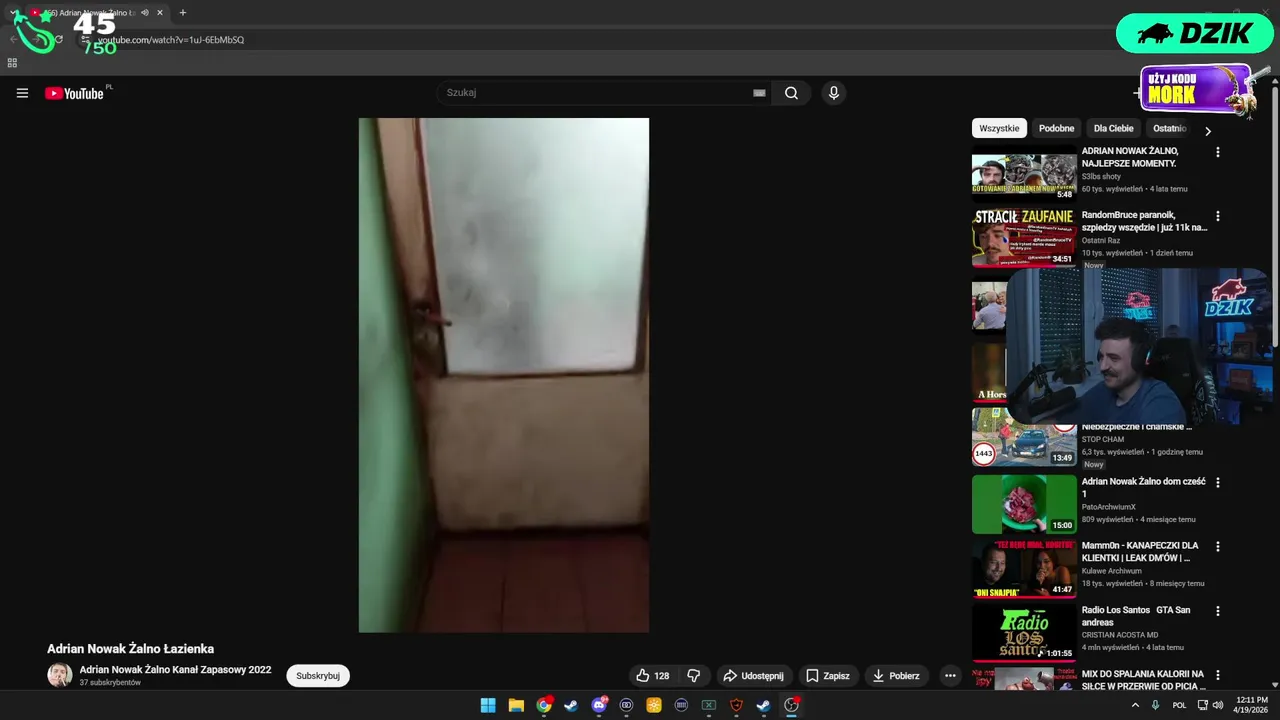Open title RandomBruce paranoik, szpiedzy wszędzie
The width and height of the screenshot is (1280, 720).
pos(1144,221)
